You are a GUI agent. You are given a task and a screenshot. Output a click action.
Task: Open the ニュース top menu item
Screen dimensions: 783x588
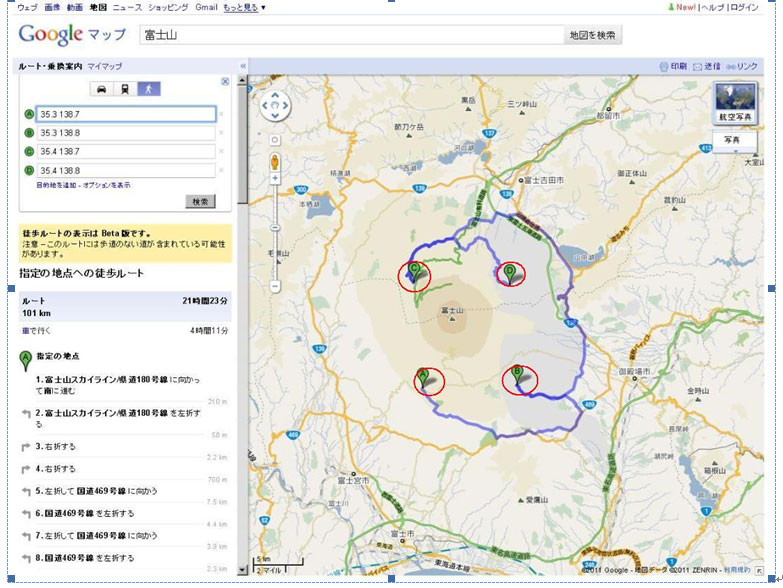[127, 7]
